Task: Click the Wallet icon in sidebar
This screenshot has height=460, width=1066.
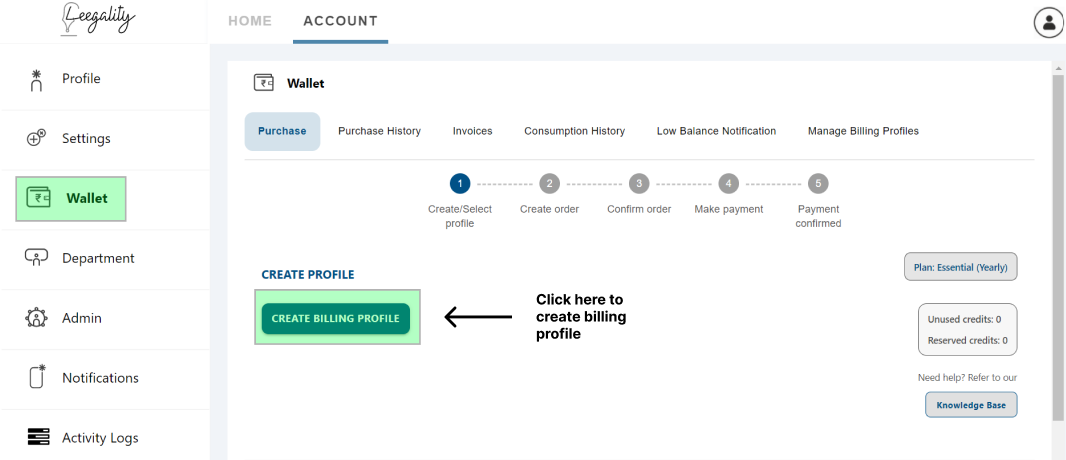Action: (x=40, y=198)
